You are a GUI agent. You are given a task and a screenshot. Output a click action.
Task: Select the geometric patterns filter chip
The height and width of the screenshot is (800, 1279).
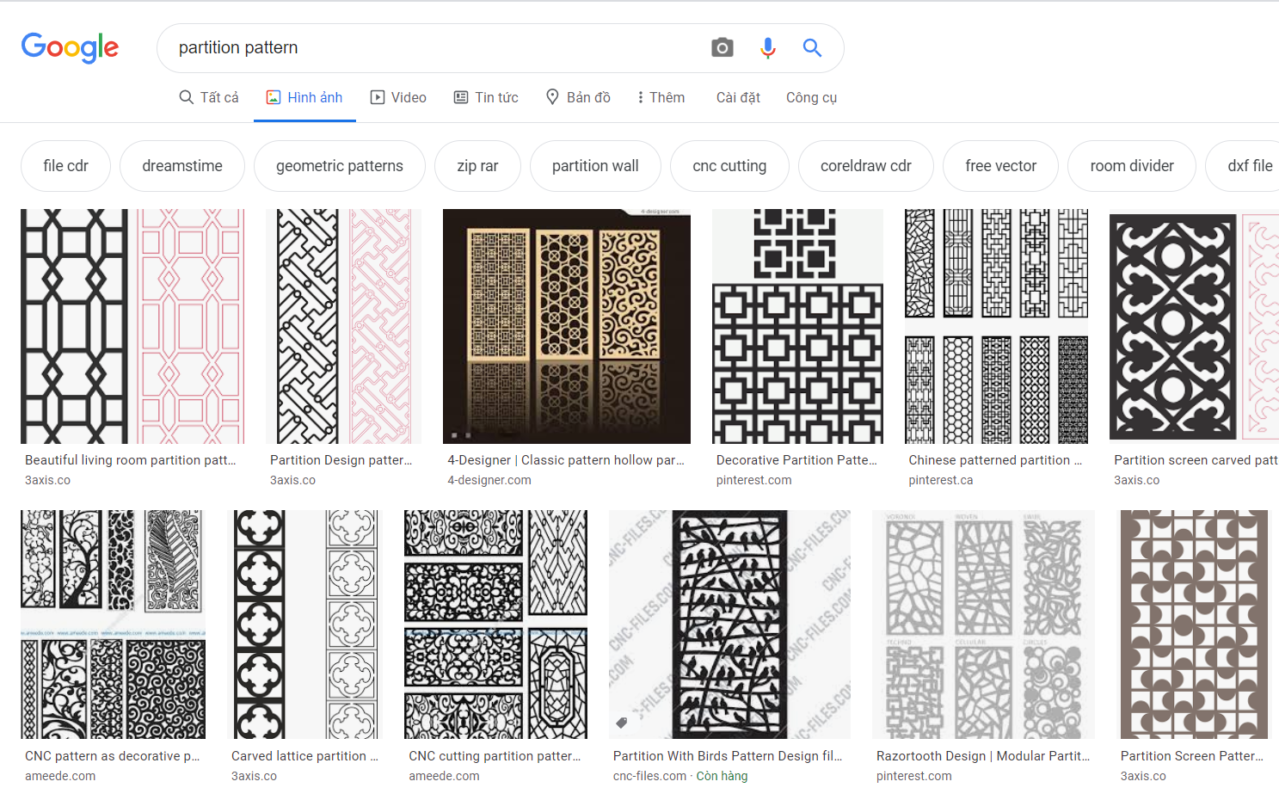(x=339, y=165)
